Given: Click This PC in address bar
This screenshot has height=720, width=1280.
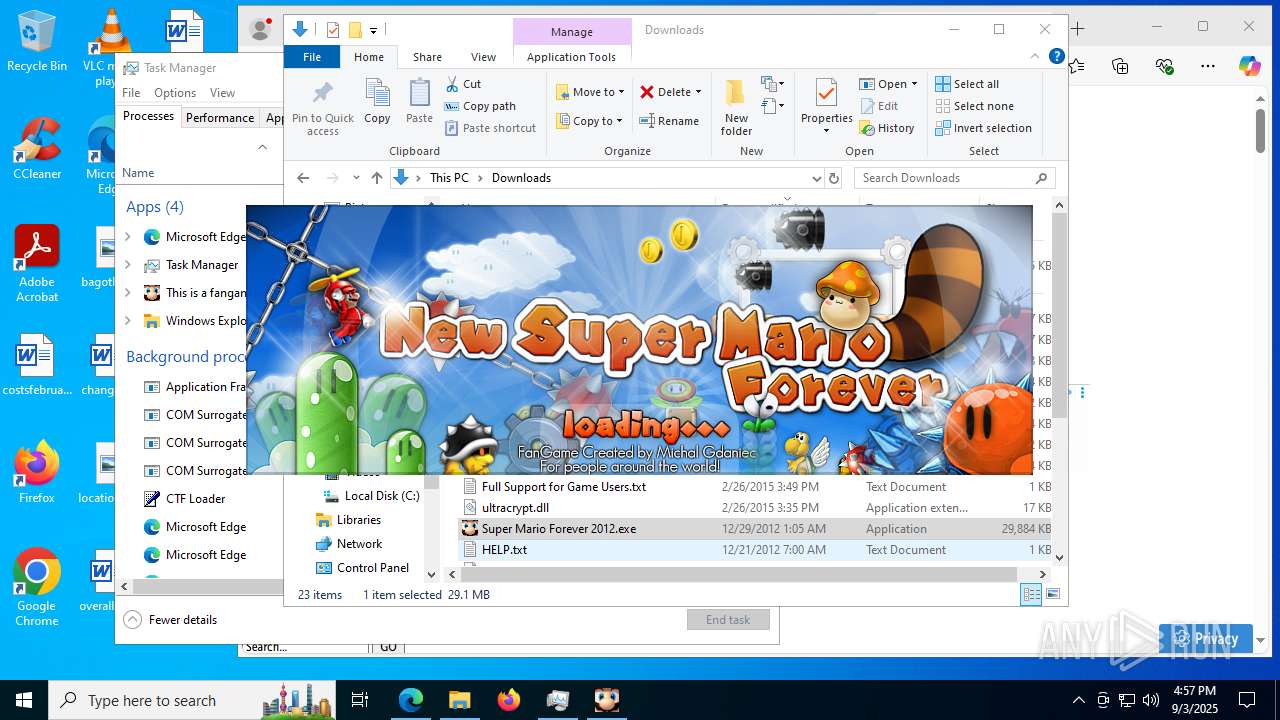Looking at the screenshot, I should tap(449, 178).
